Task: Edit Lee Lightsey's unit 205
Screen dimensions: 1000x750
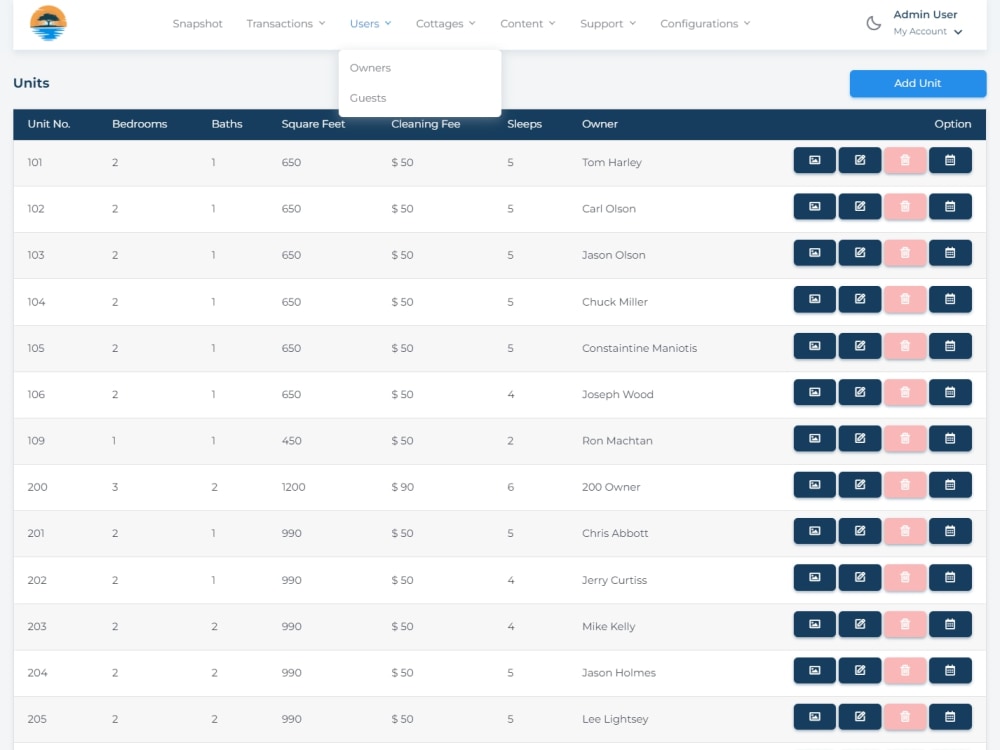Action: coord(860,717)
